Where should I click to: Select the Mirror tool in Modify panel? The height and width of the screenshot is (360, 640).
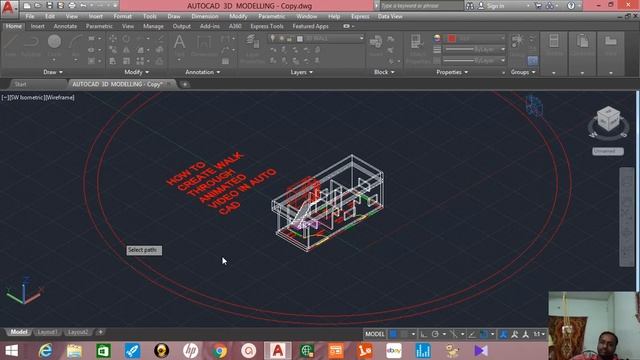126,50
